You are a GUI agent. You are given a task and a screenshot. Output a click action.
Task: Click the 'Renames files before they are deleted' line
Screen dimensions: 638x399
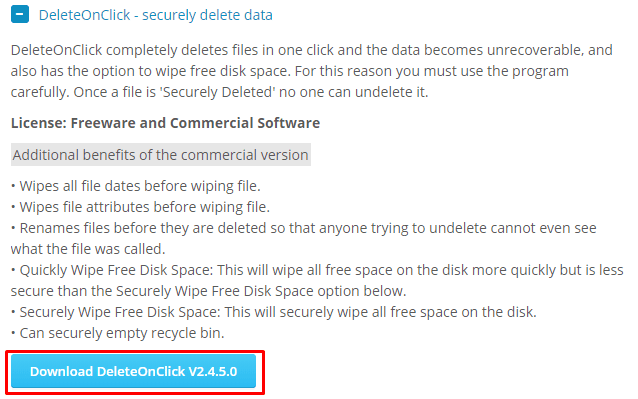pos(304,228)
